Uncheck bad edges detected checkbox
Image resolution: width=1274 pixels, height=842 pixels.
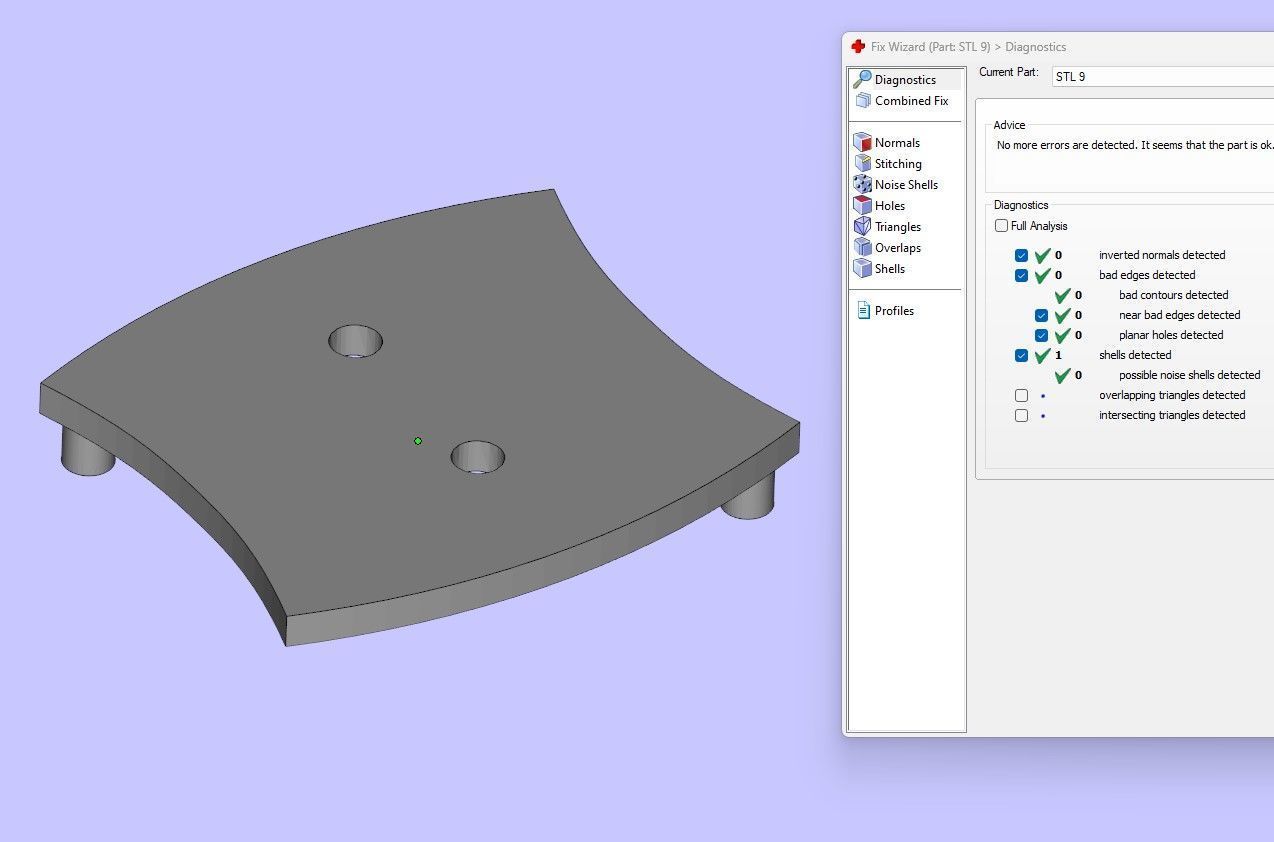click(x=1021, y=275)
